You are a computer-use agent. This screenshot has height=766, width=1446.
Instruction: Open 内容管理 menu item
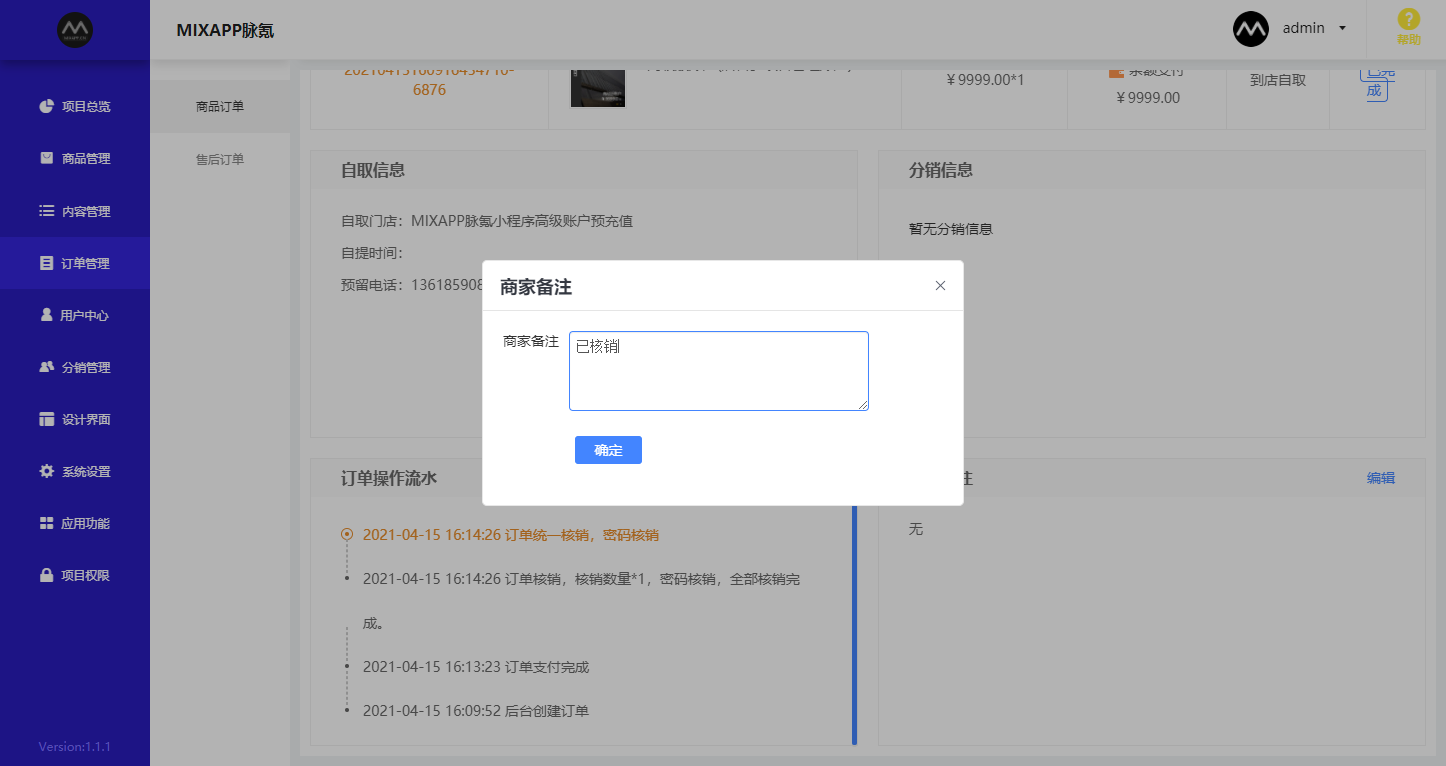[x=75, y=211]
